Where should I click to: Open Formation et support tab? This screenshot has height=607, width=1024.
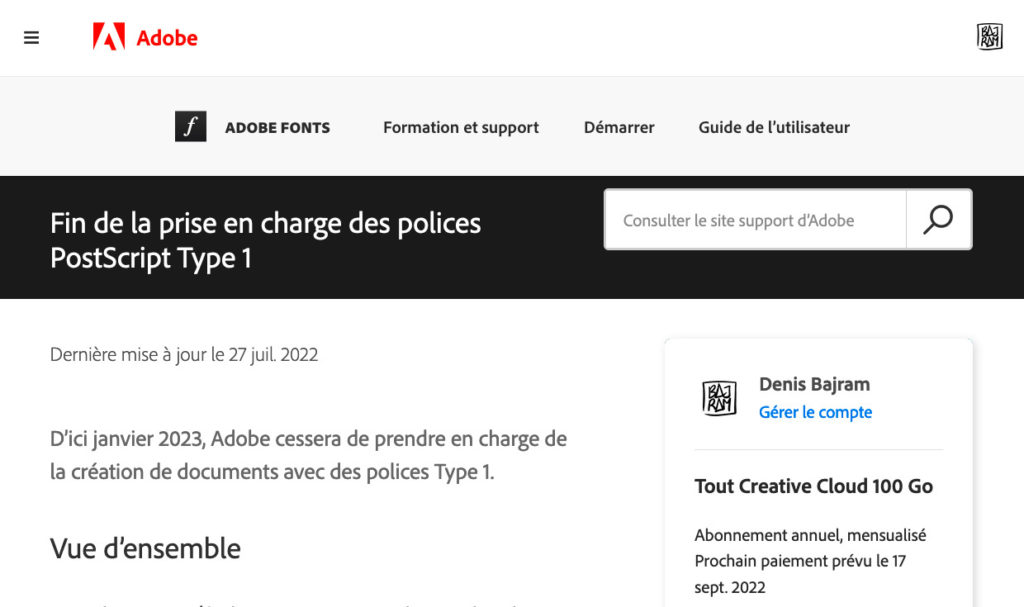coord(461,127)
